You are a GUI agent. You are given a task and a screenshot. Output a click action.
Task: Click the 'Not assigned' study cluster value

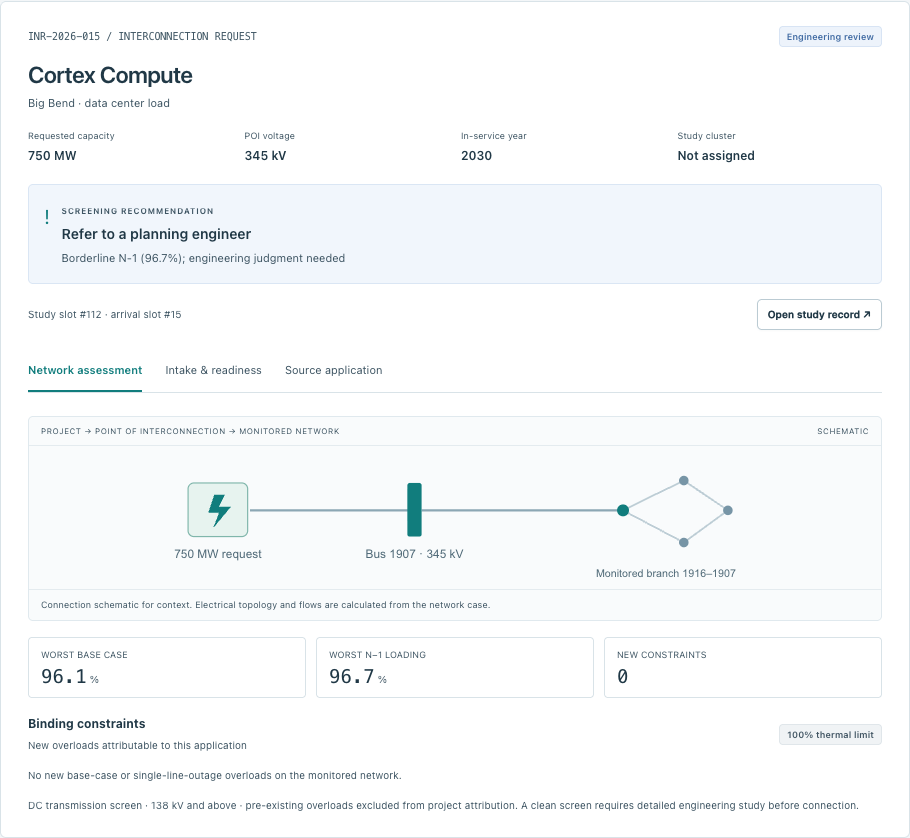(x=716, y=156)
